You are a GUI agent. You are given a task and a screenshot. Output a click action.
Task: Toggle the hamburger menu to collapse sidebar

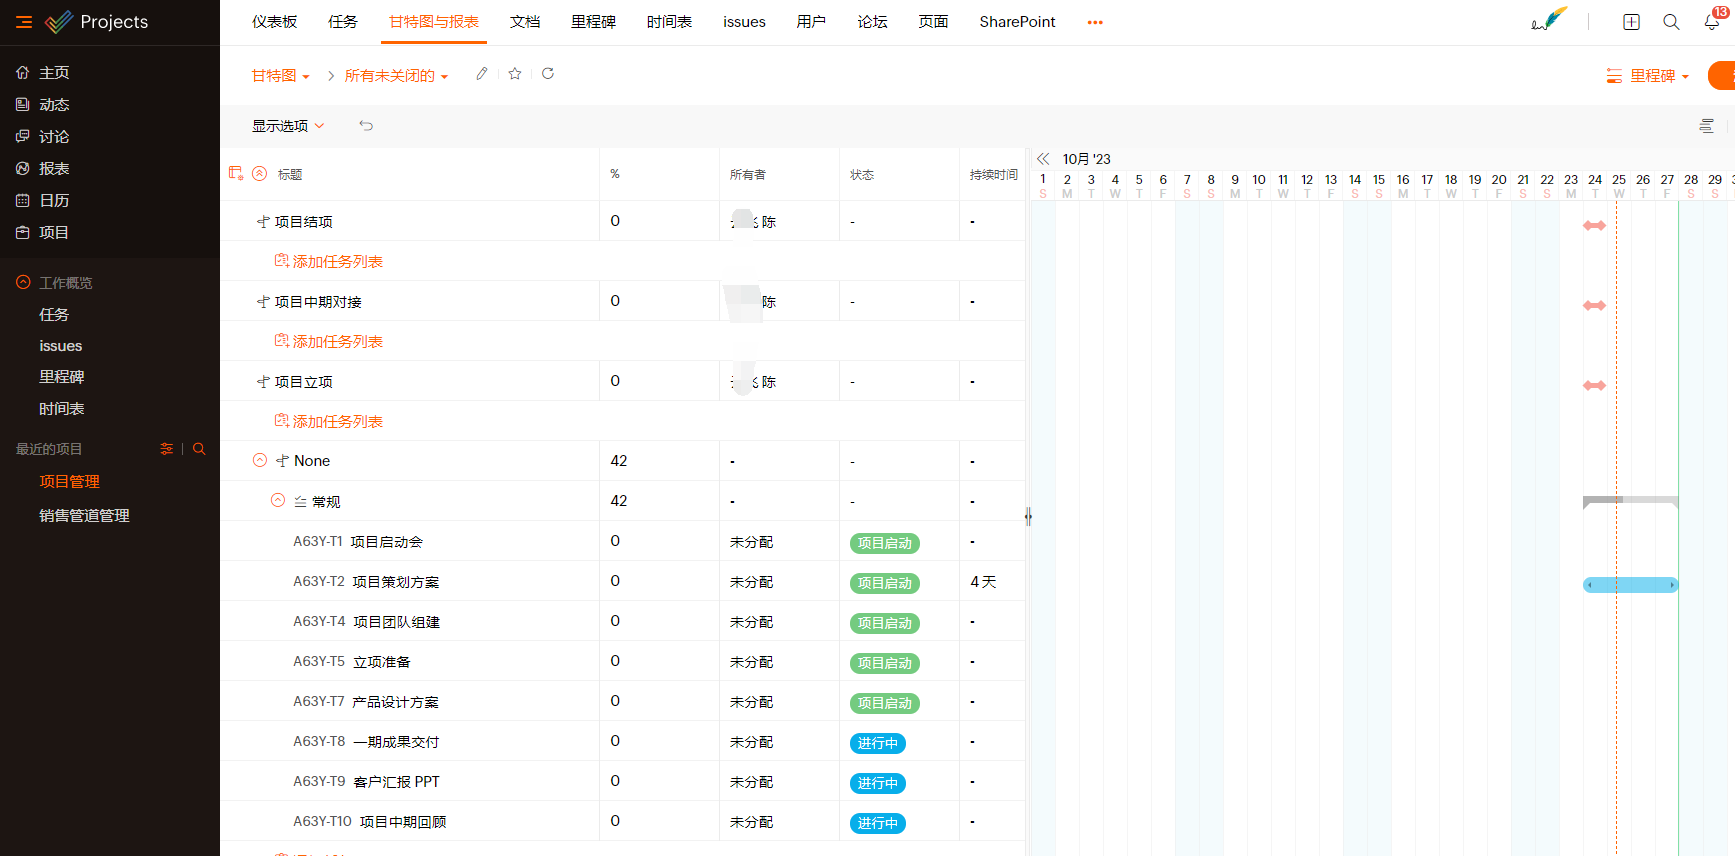(x=24, y=22)
